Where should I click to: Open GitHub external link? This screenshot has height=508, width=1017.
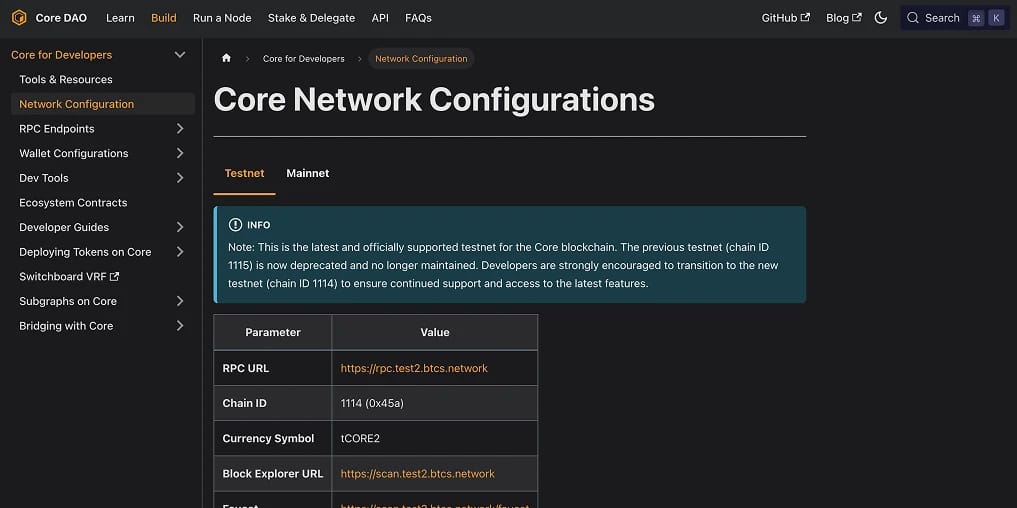785,18
